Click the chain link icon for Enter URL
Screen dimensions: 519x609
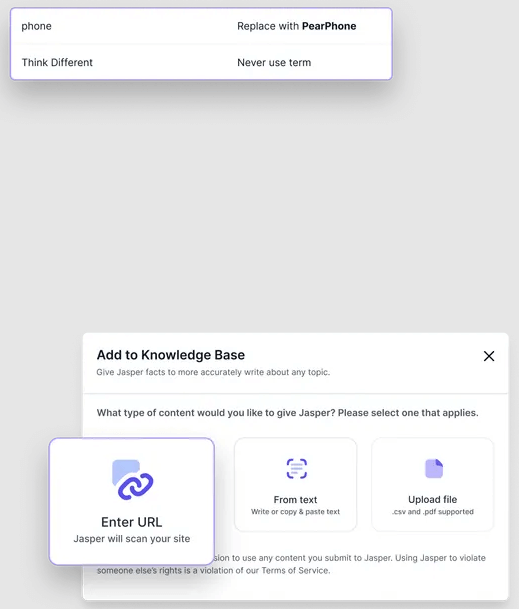click(x=132, y=480)
